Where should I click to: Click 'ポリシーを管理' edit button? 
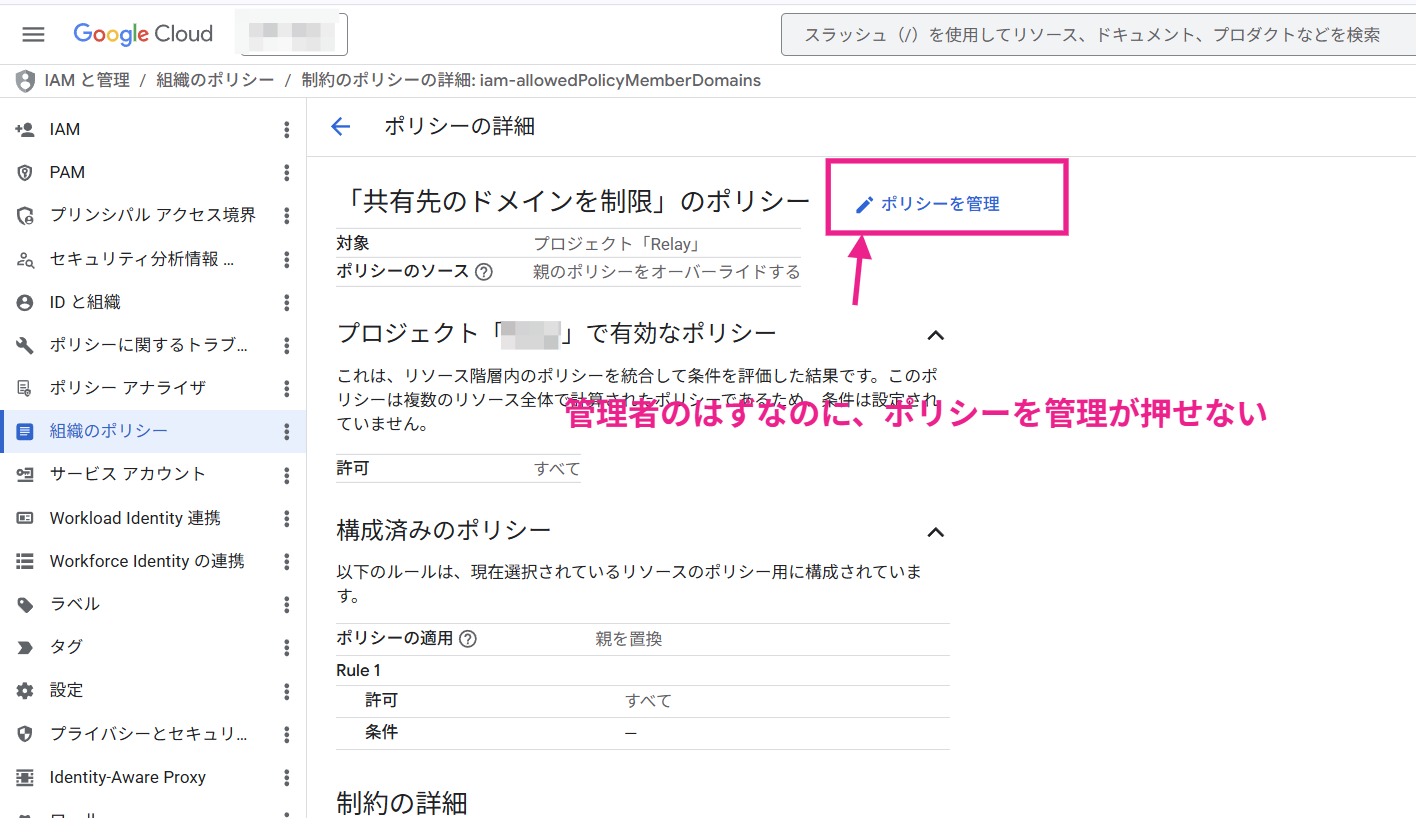tap(927, 204)
